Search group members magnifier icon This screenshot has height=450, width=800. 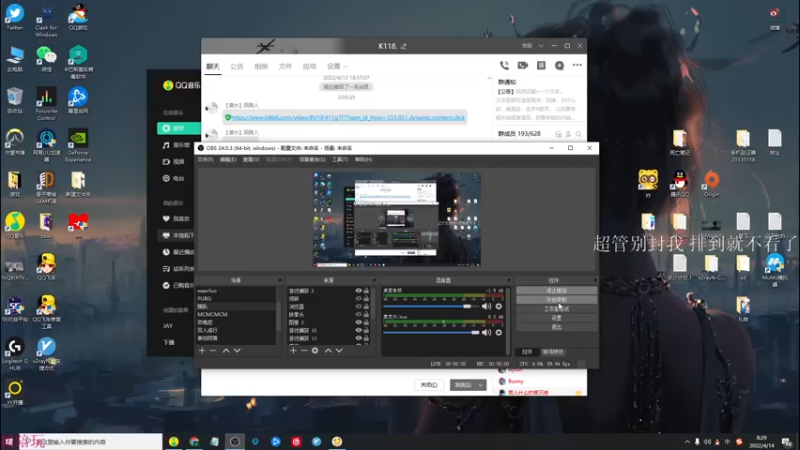pos(579,134)
